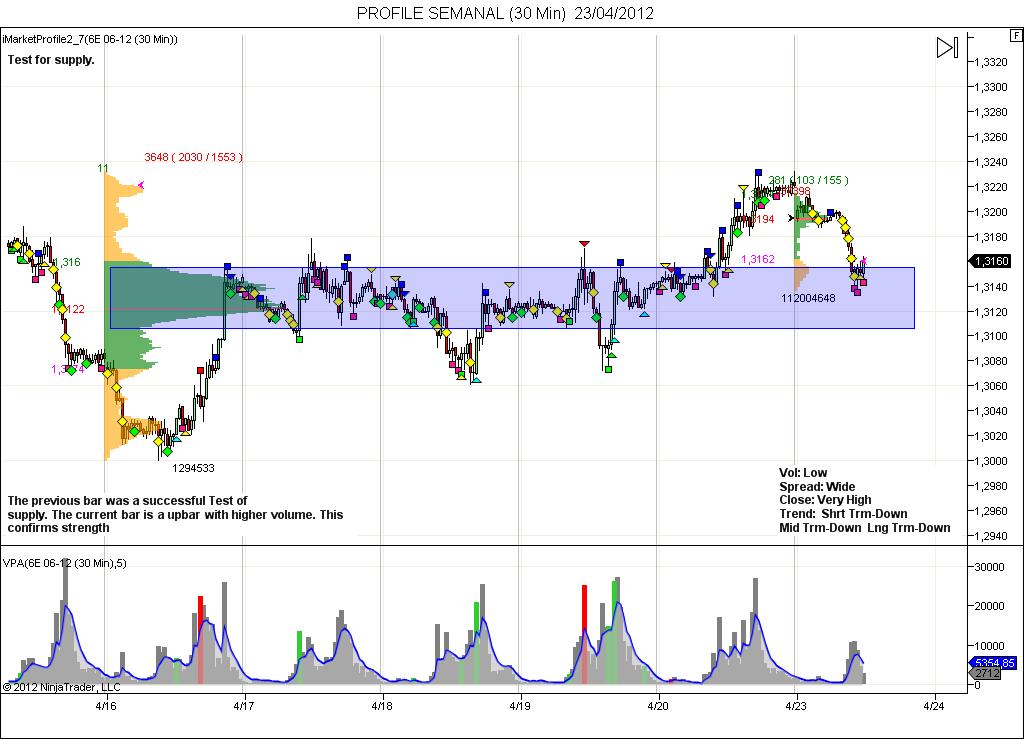The height and width of the screenshot is (739, 1024).
Task: Click the 4/16 date on time axis
Action: click(x=106, y=706)
